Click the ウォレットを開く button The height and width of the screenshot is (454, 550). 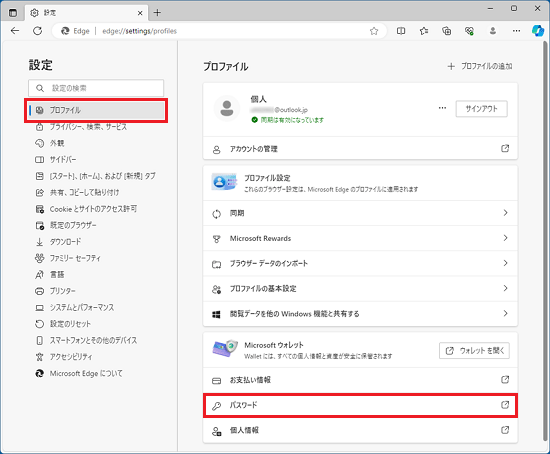click(x=474, y=351)
